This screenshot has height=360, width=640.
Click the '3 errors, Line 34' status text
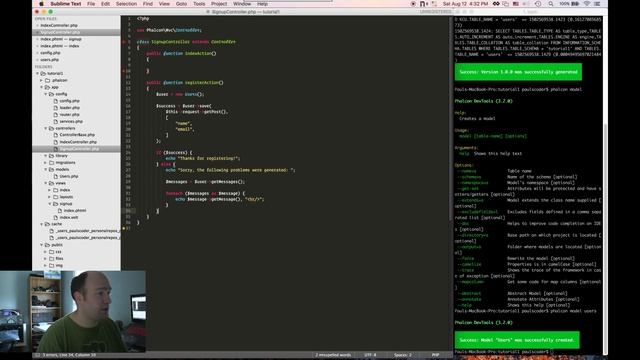coord(69,355)
